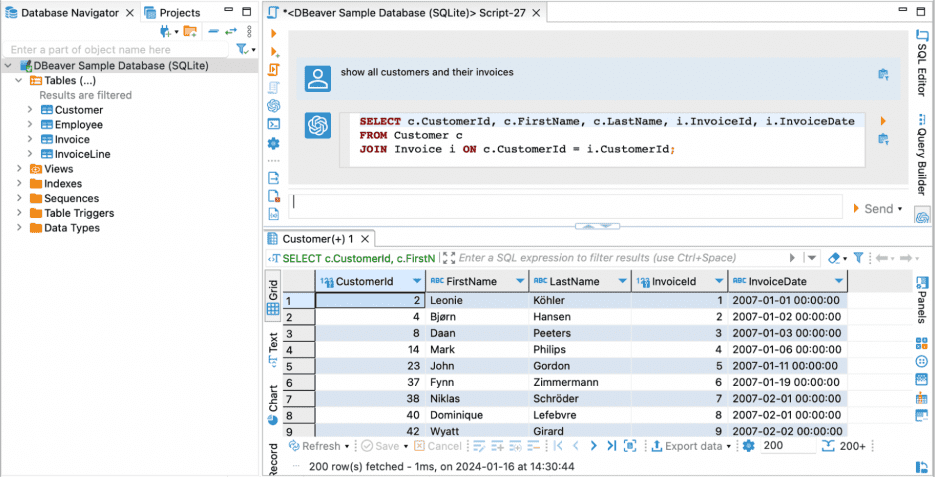The height and width of the screenshot is (477, 935).
Task: Click the Send button
Action: point(877,209)
